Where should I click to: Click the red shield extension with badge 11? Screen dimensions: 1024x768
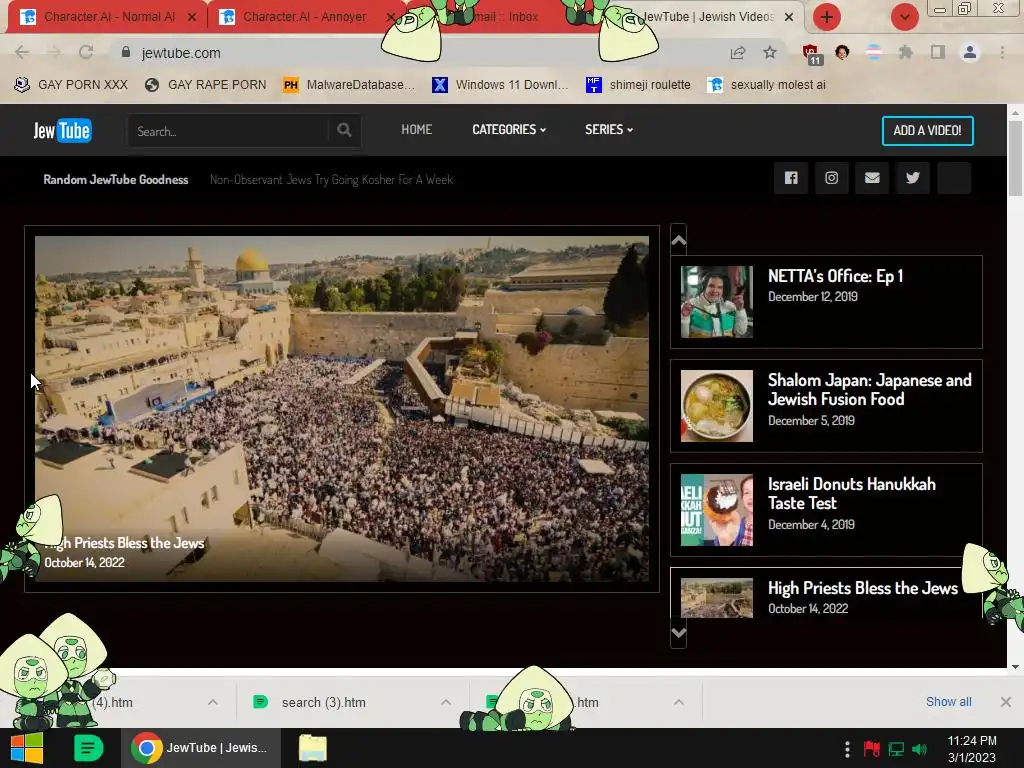tap(811, 54)
